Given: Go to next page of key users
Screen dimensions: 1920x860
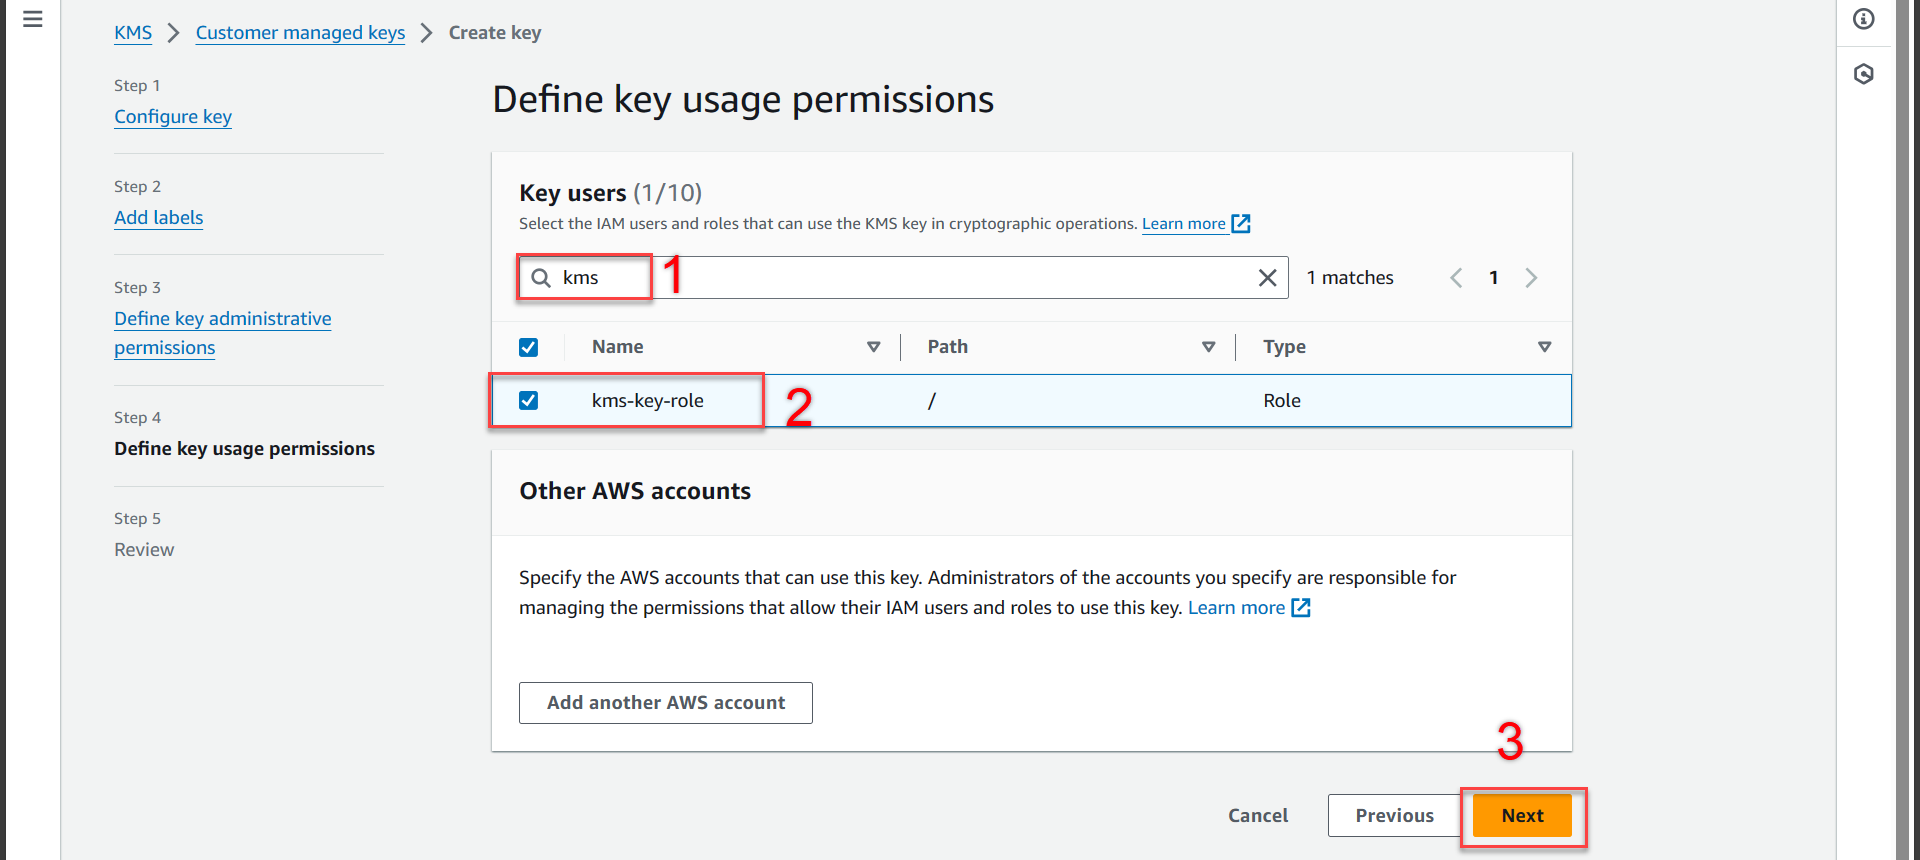Looking at the screenshot, I should (1531, 278).
